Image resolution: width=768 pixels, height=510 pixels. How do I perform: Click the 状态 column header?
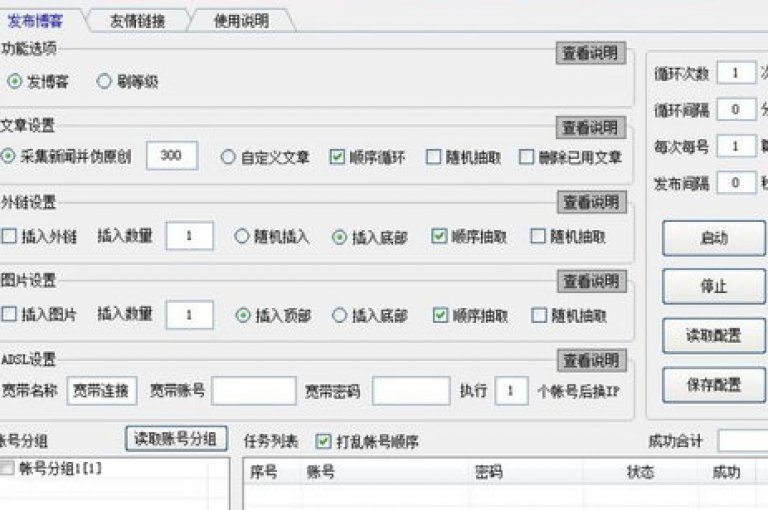point(640,472)
